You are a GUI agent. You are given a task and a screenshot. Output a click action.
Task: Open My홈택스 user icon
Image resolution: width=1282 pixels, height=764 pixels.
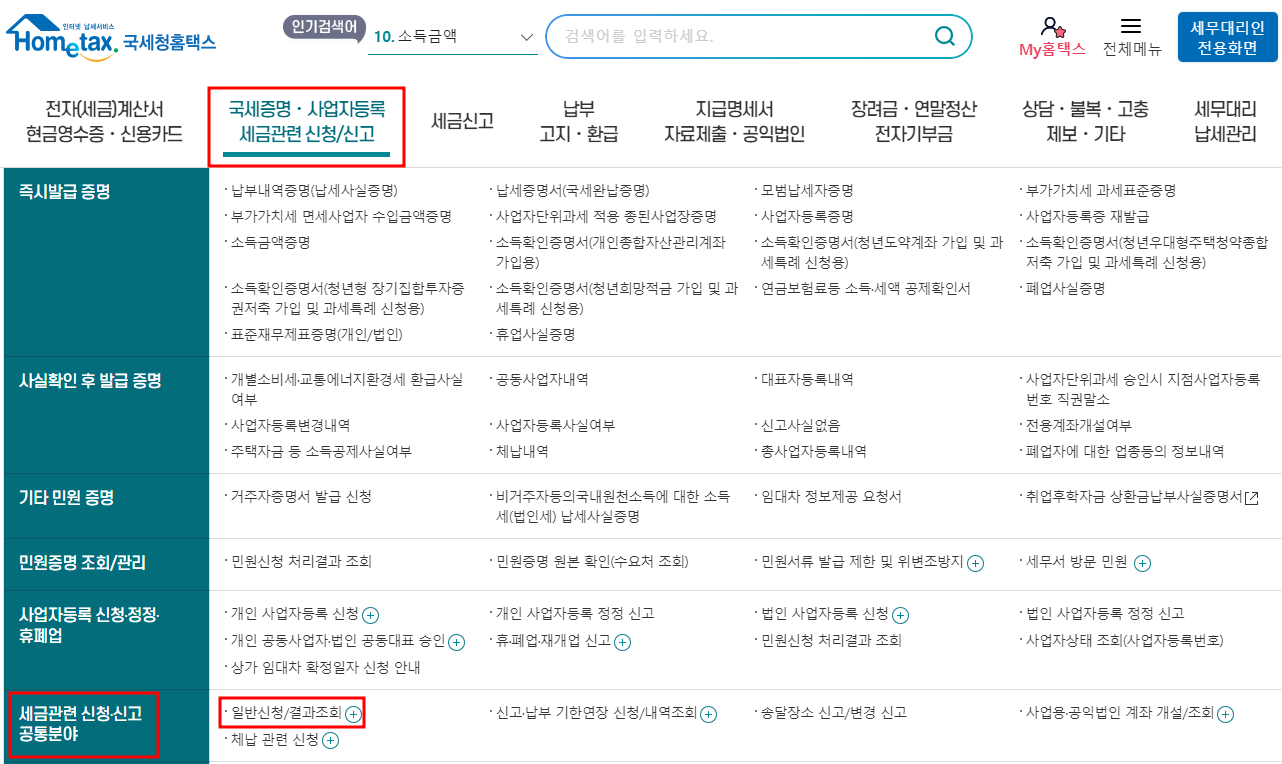click(1051, 28)
